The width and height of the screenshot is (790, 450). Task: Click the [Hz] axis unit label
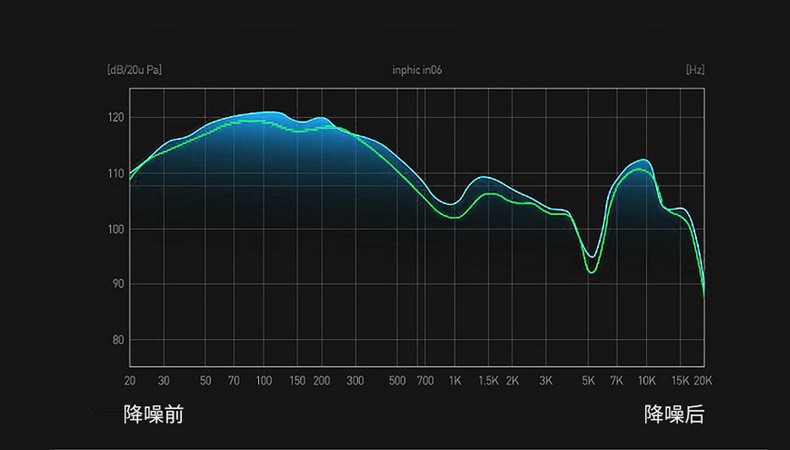pos(695,70)
